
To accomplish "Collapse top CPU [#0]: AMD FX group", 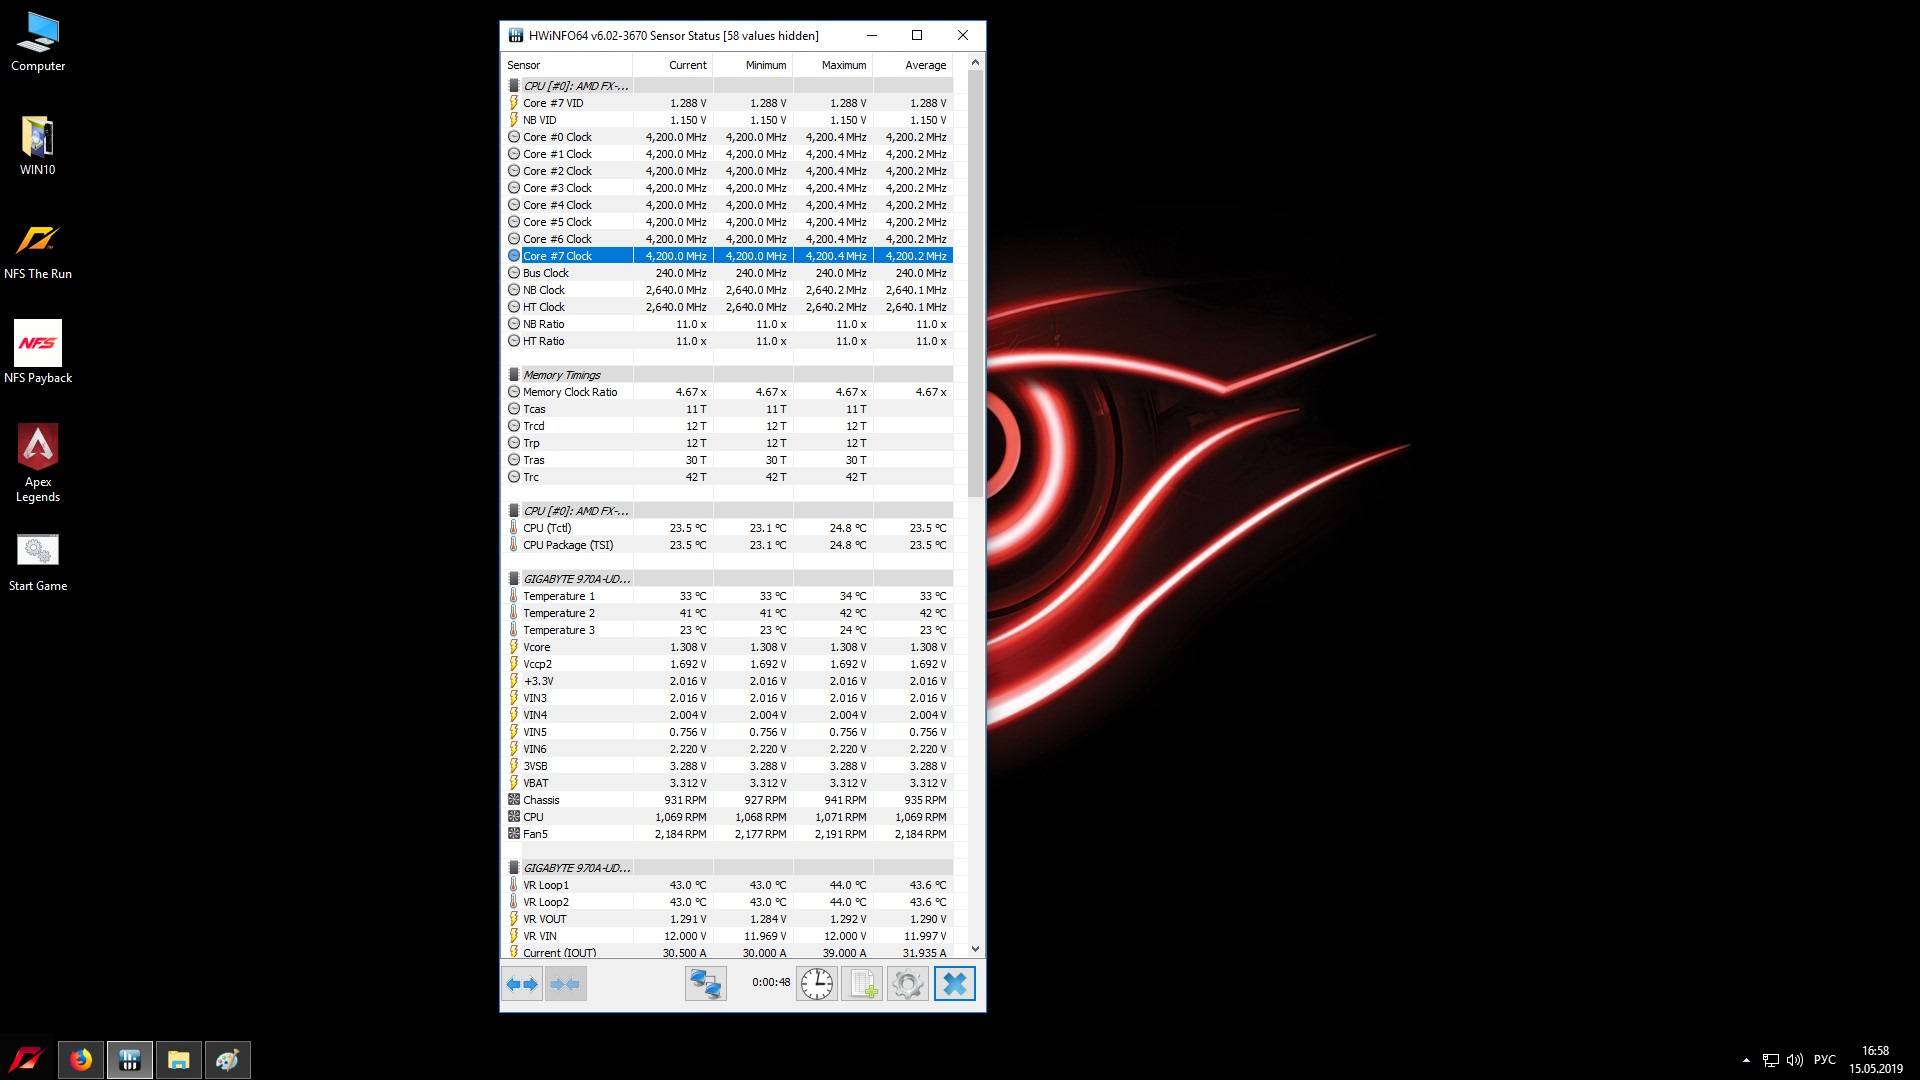I will (575, 86).
